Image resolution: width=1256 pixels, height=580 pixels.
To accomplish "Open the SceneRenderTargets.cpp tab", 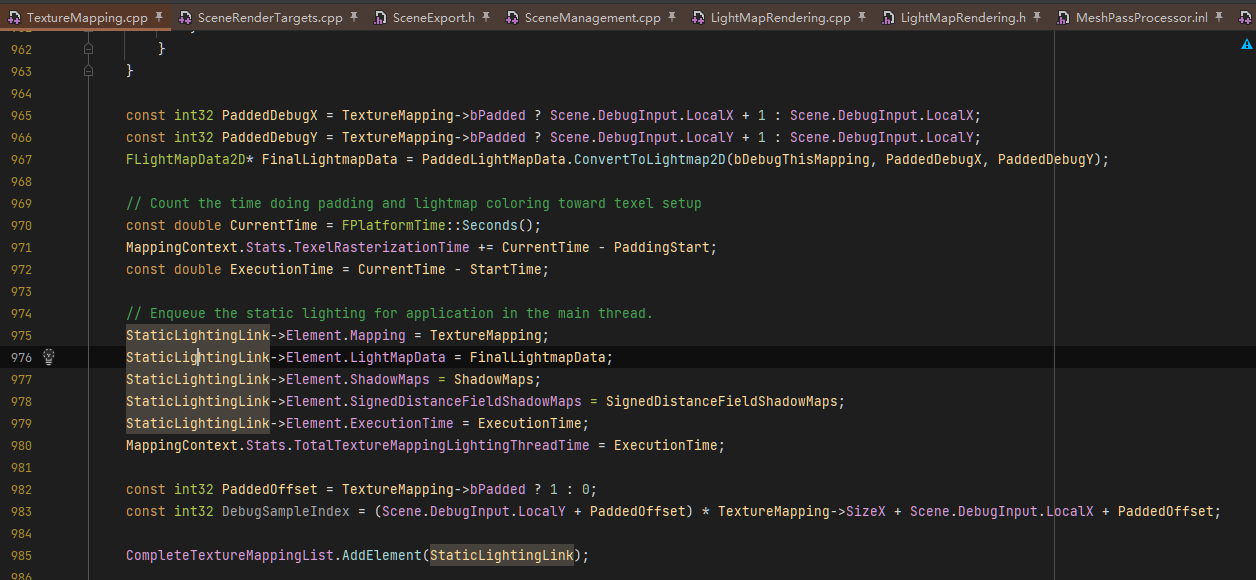I will pos(270,18).
